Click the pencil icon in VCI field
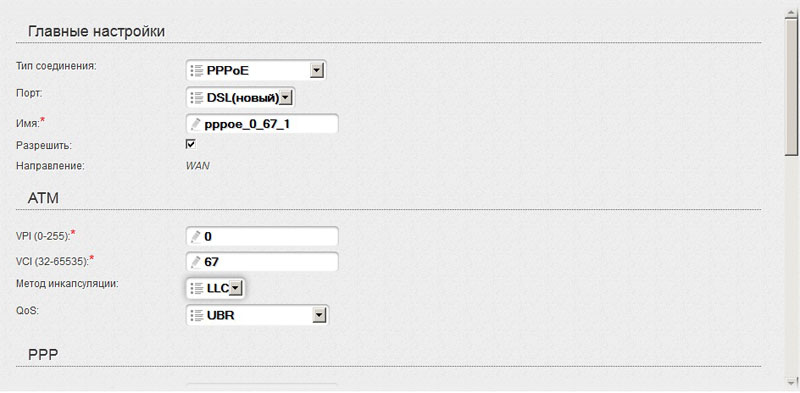Screen dimensions: 800x393 point(196,262)
